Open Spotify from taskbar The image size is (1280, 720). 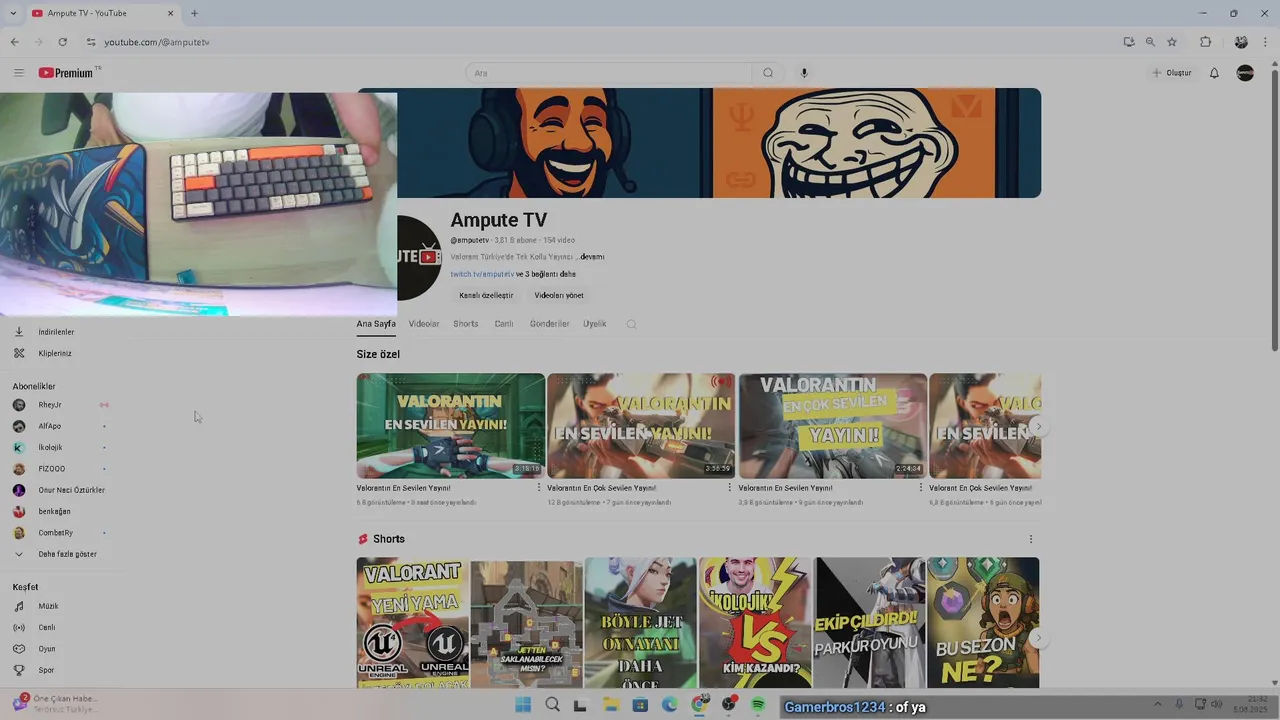(758, 705)
